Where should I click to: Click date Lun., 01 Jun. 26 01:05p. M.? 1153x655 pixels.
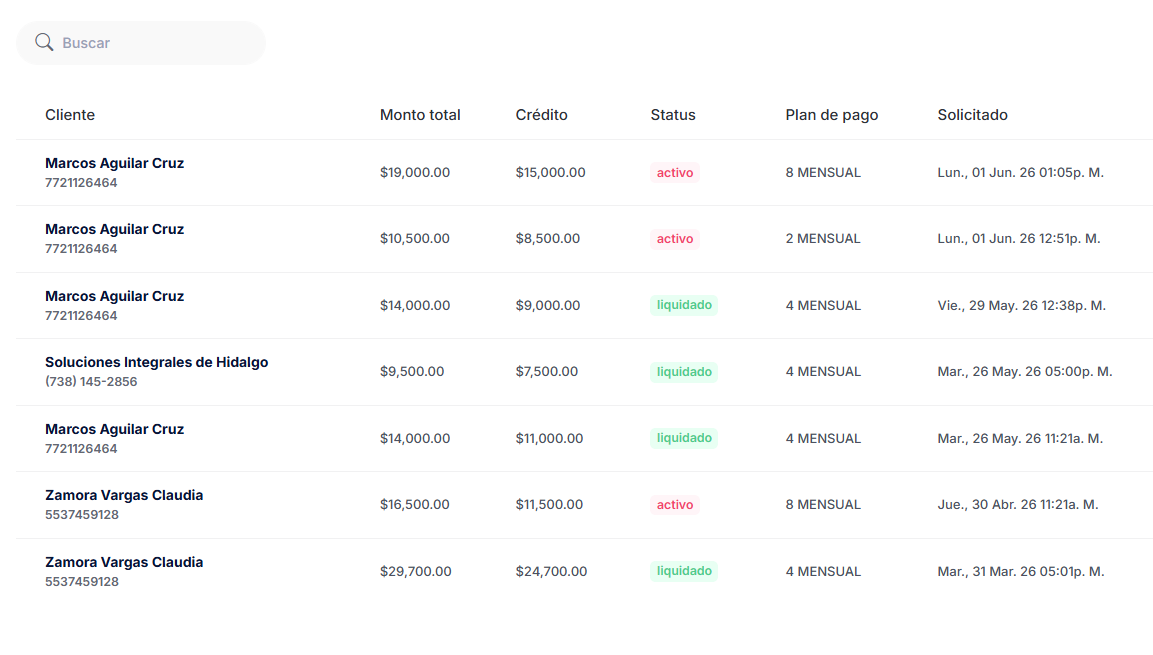pos(1021,173)
